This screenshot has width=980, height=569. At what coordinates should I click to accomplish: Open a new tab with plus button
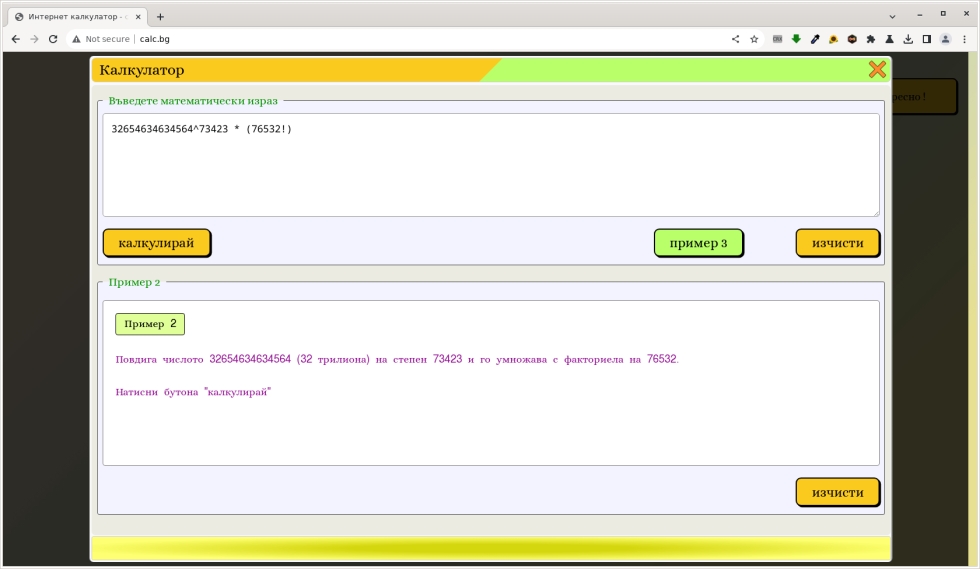coord(160,17)
